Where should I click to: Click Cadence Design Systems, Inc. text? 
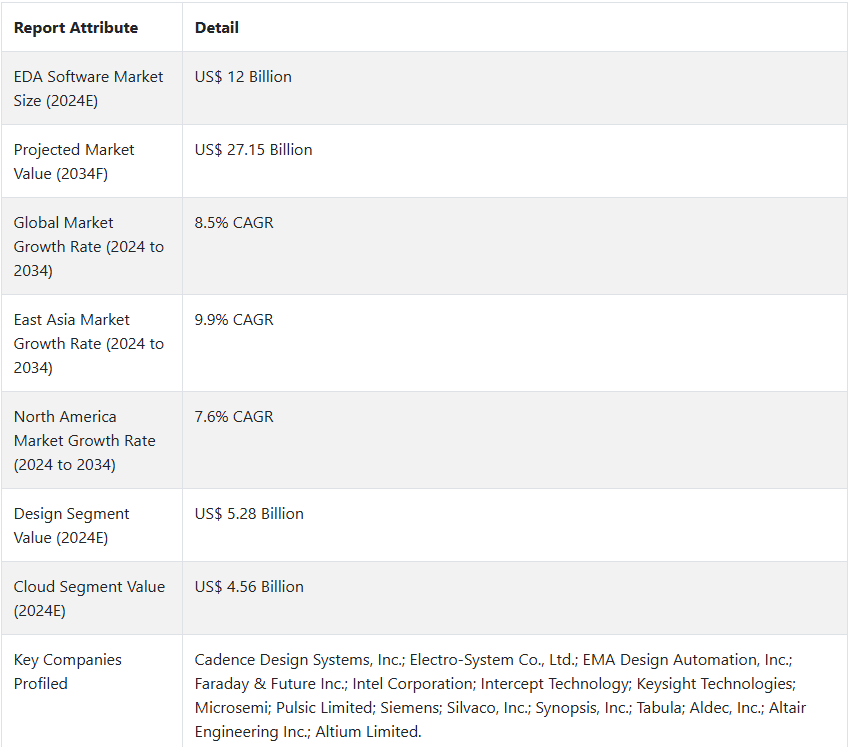(299, 660)
